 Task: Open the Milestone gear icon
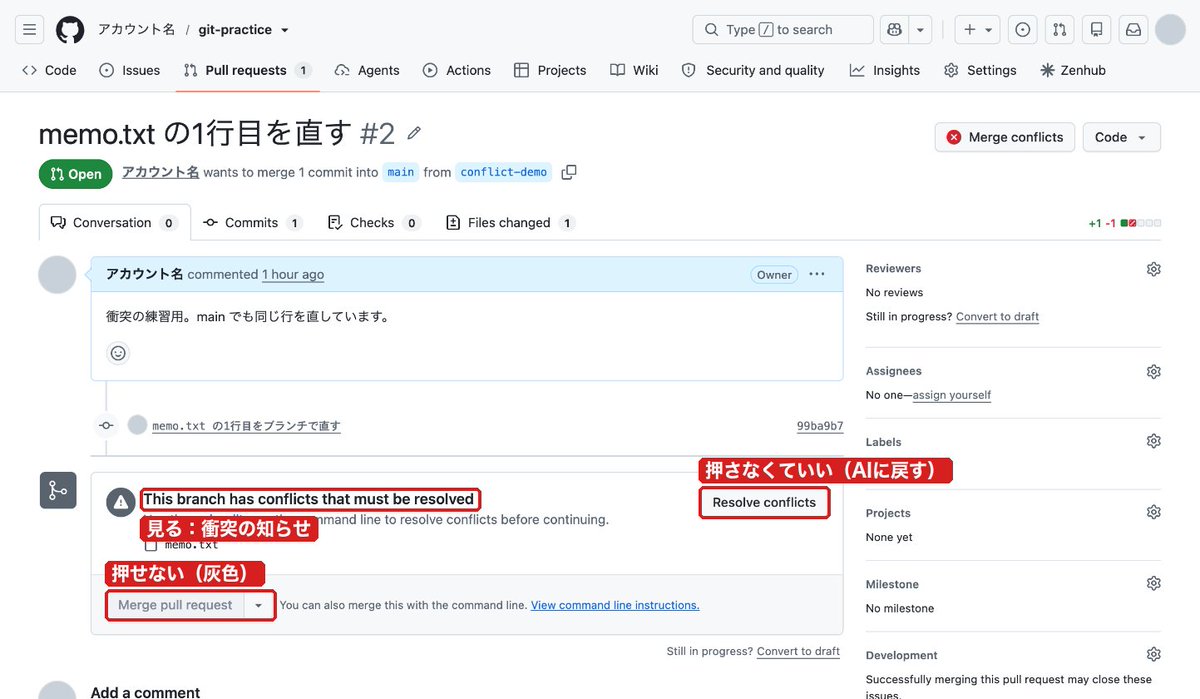(x=1153, y=583)
